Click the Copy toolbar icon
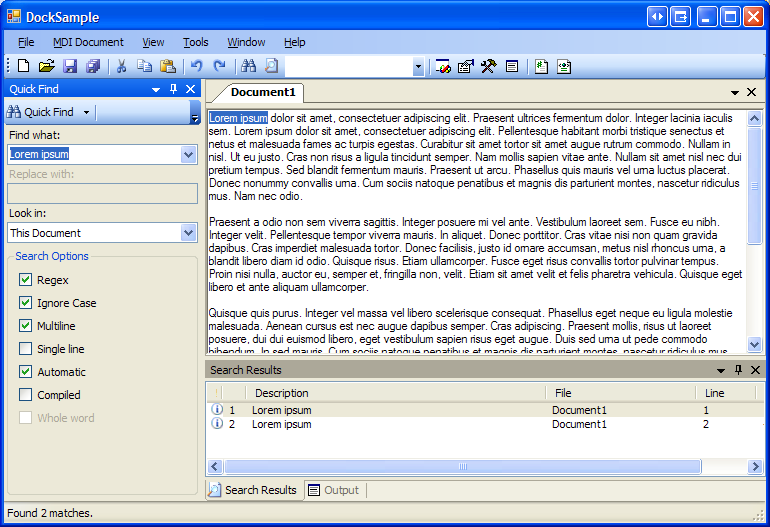 coord(144,66)
